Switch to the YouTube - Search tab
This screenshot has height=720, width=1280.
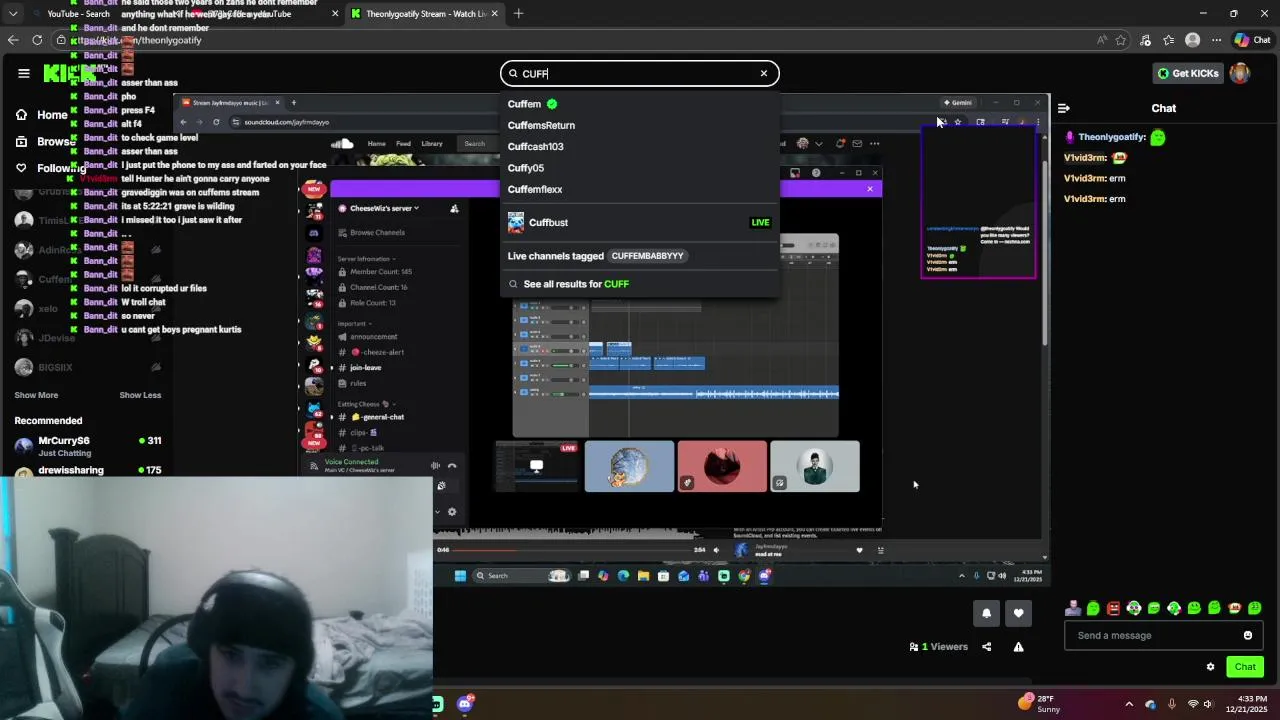(78, 14)
